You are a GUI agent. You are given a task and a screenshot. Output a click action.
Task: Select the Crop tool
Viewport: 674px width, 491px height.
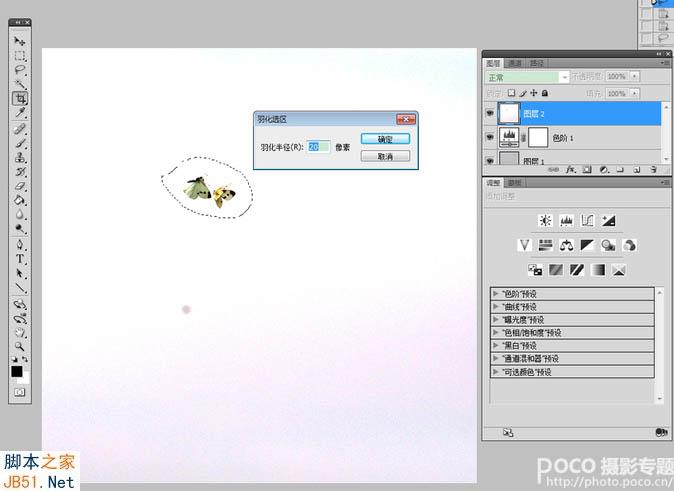pyautogui.click(x=20, y=98)
